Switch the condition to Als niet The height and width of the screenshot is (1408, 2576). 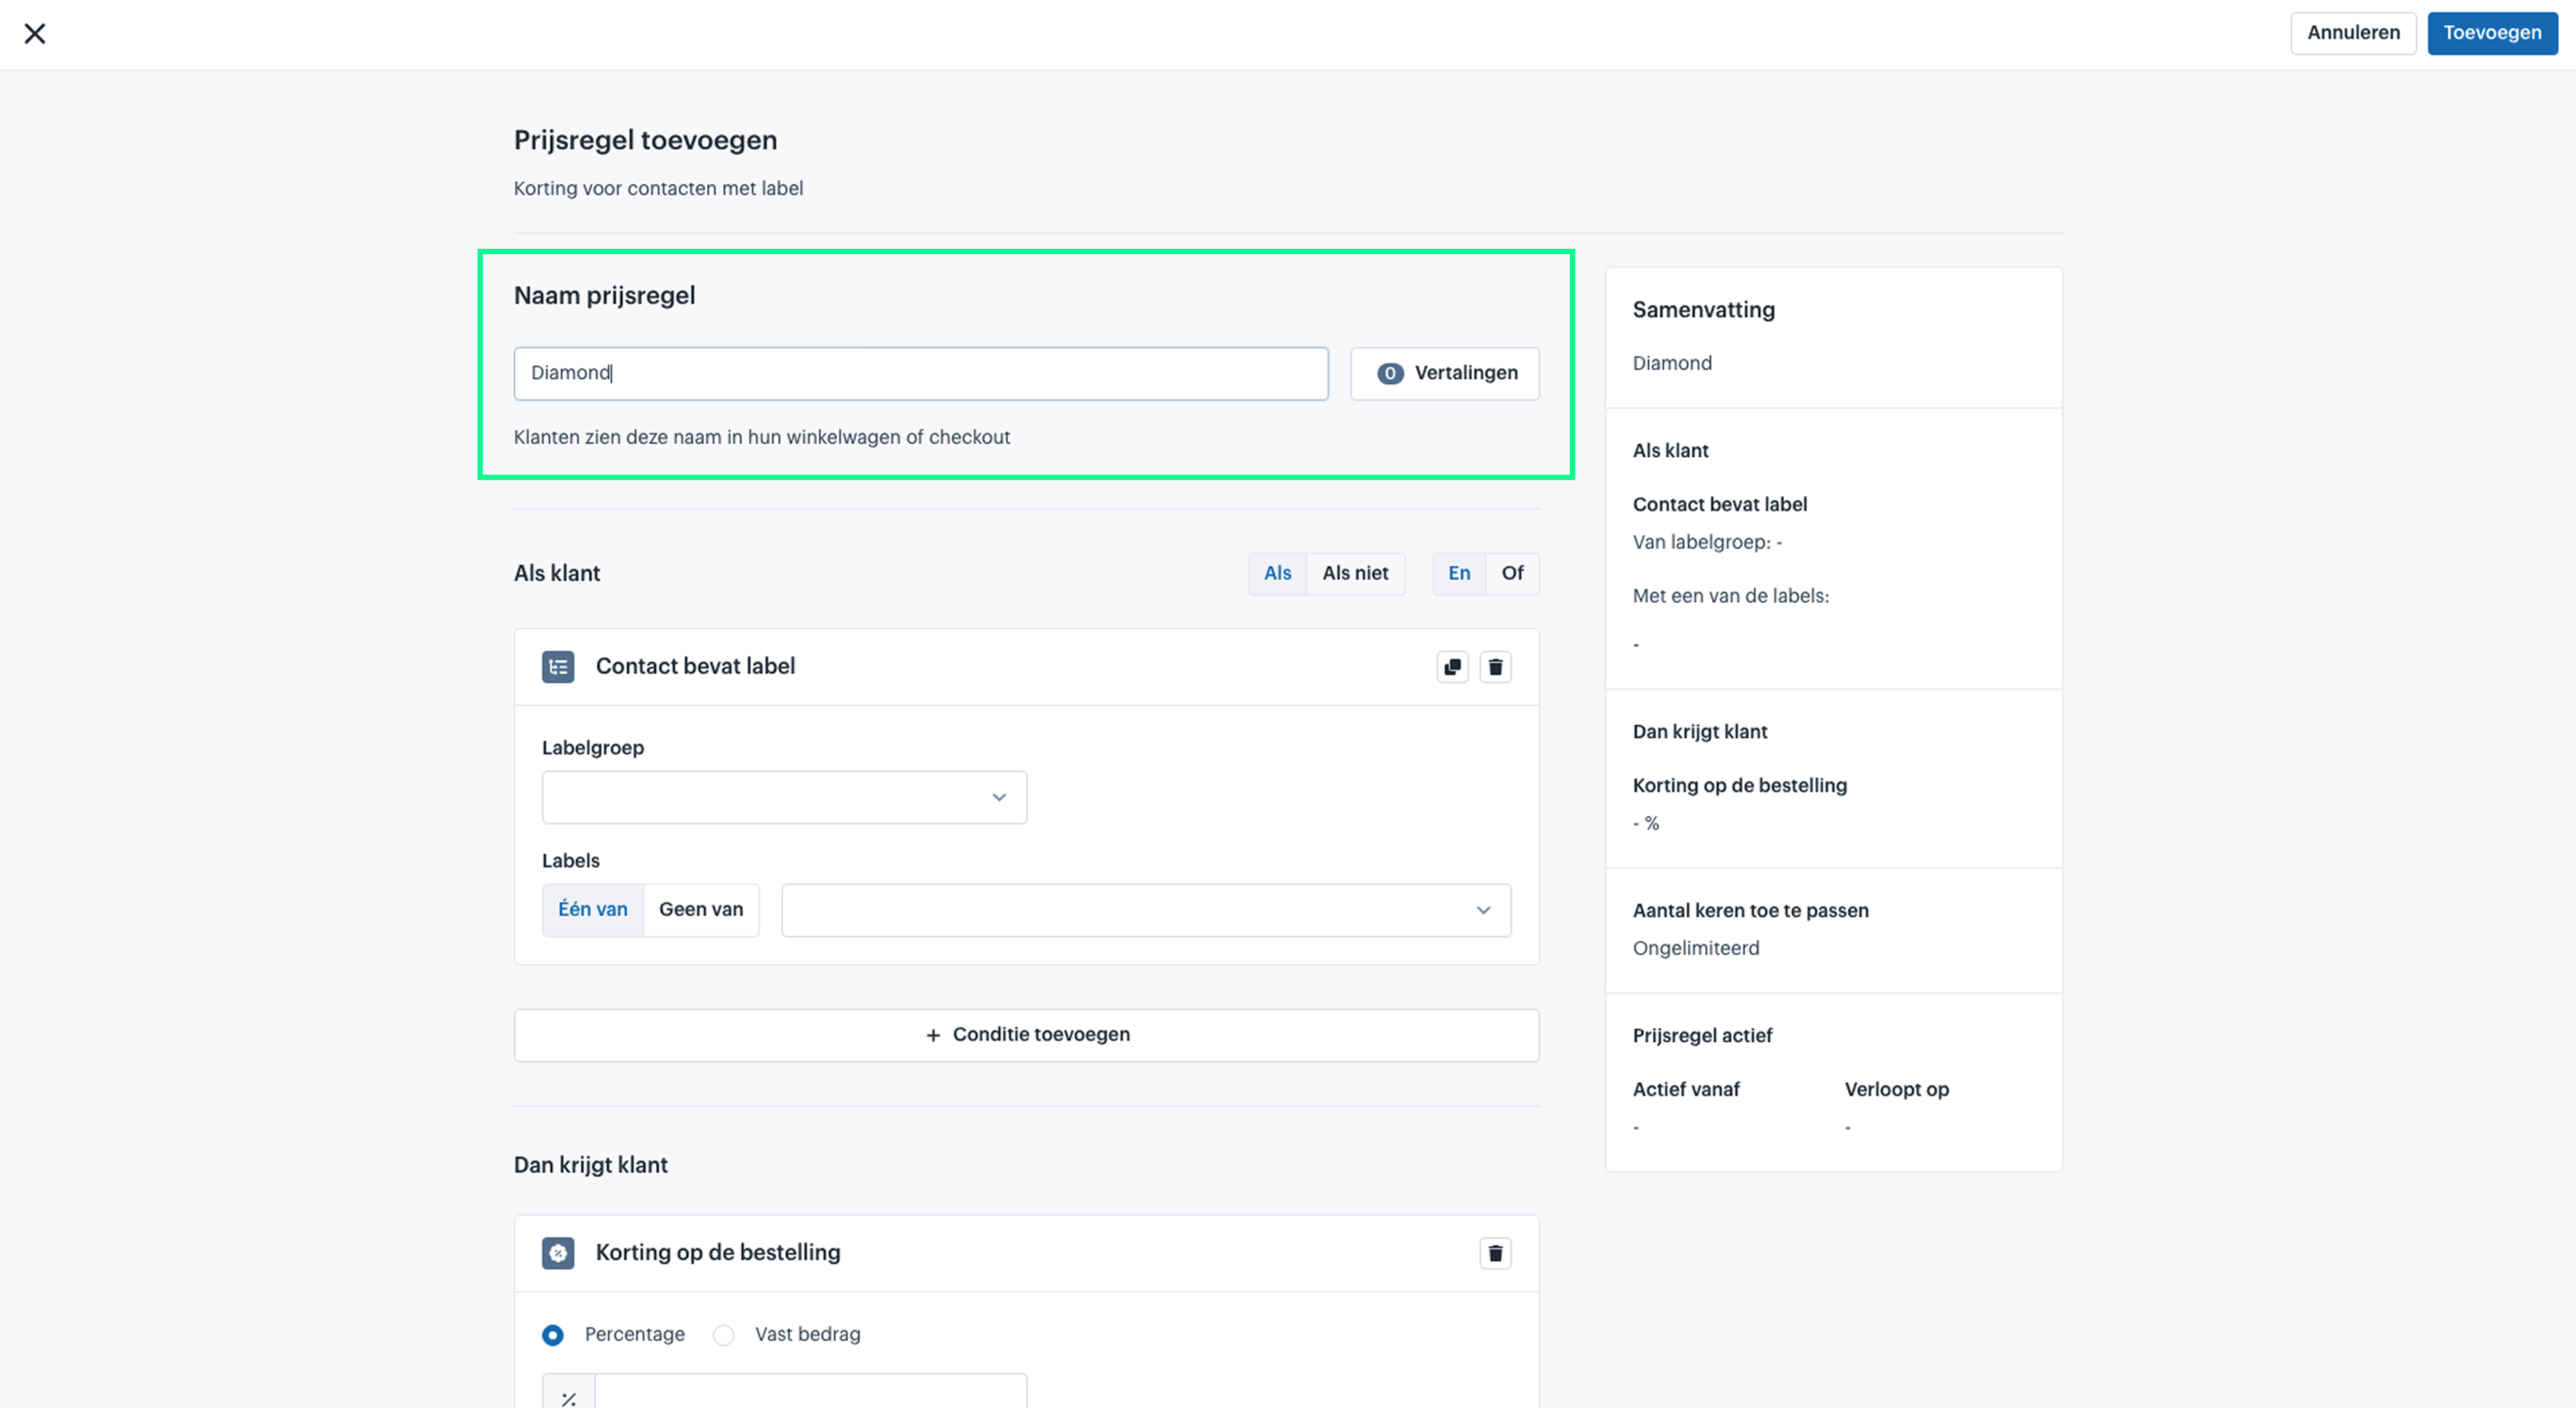[x=1355, y=574]
